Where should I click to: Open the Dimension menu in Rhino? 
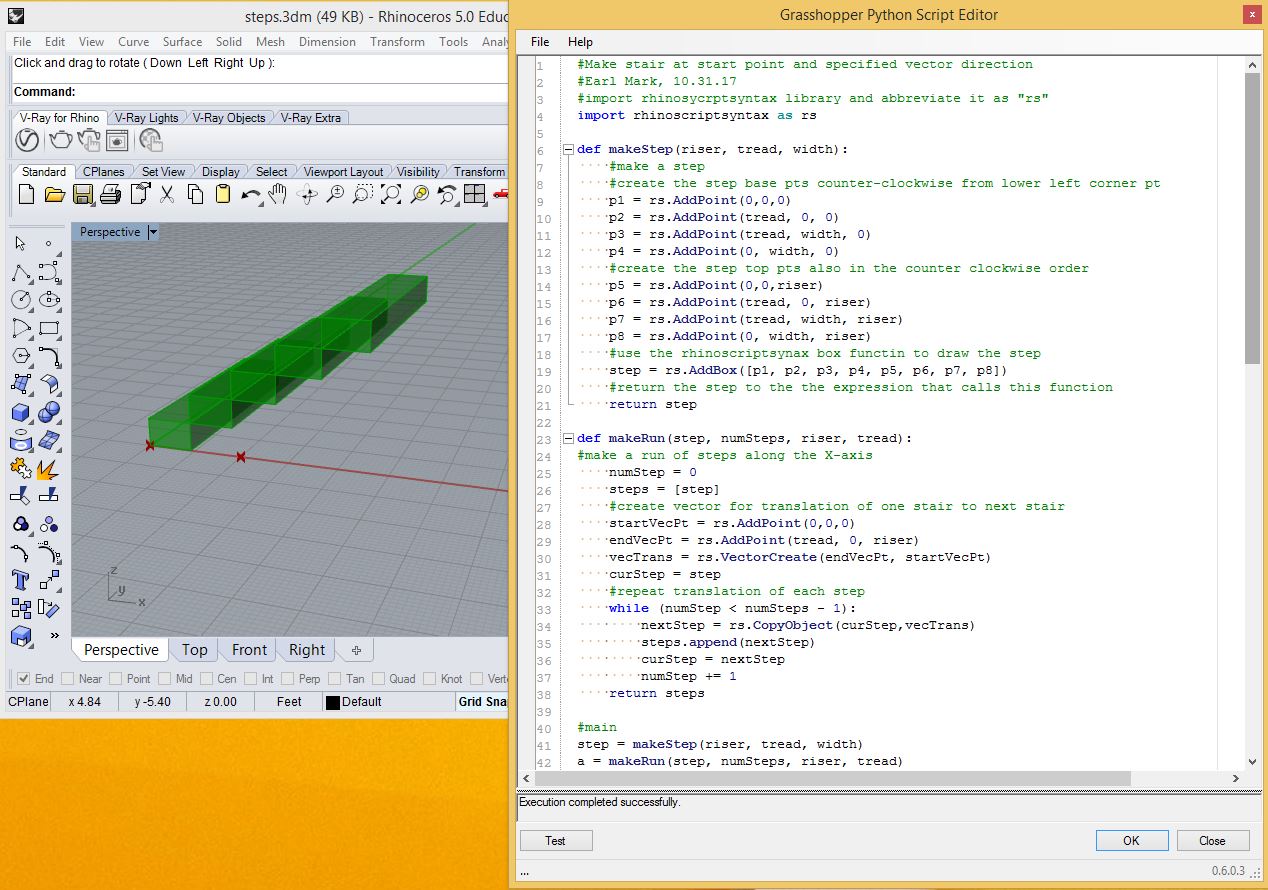(x=327, y=42)
